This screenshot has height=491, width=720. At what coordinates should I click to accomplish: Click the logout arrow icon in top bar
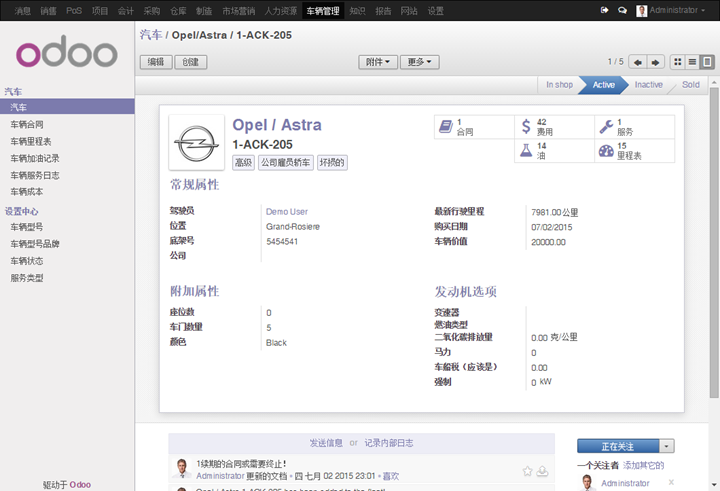(x=604, y=10)
